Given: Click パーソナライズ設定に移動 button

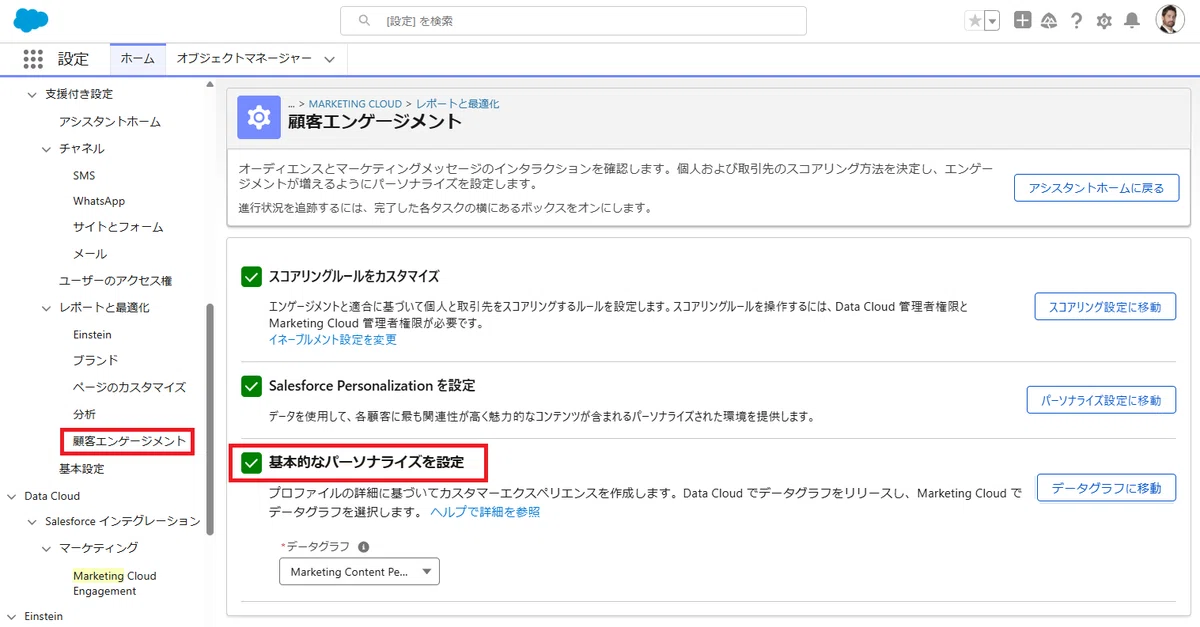Looking at the screenshot, I should point(1101,400).
